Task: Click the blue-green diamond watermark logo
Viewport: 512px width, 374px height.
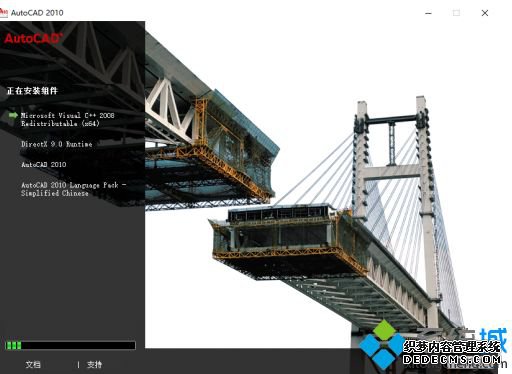Action: pyautogui.click(x=383, y=345)
